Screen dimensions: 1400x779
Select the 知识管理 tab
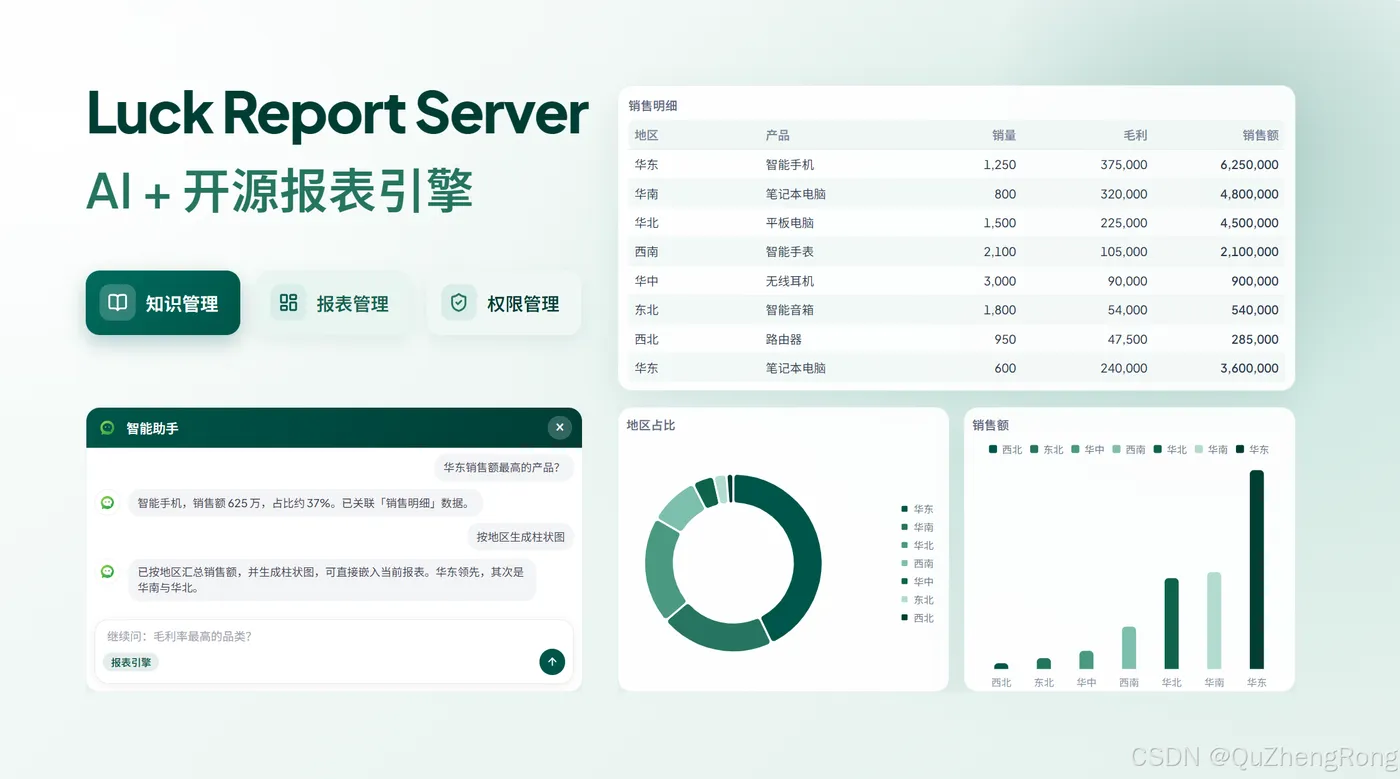163,303
